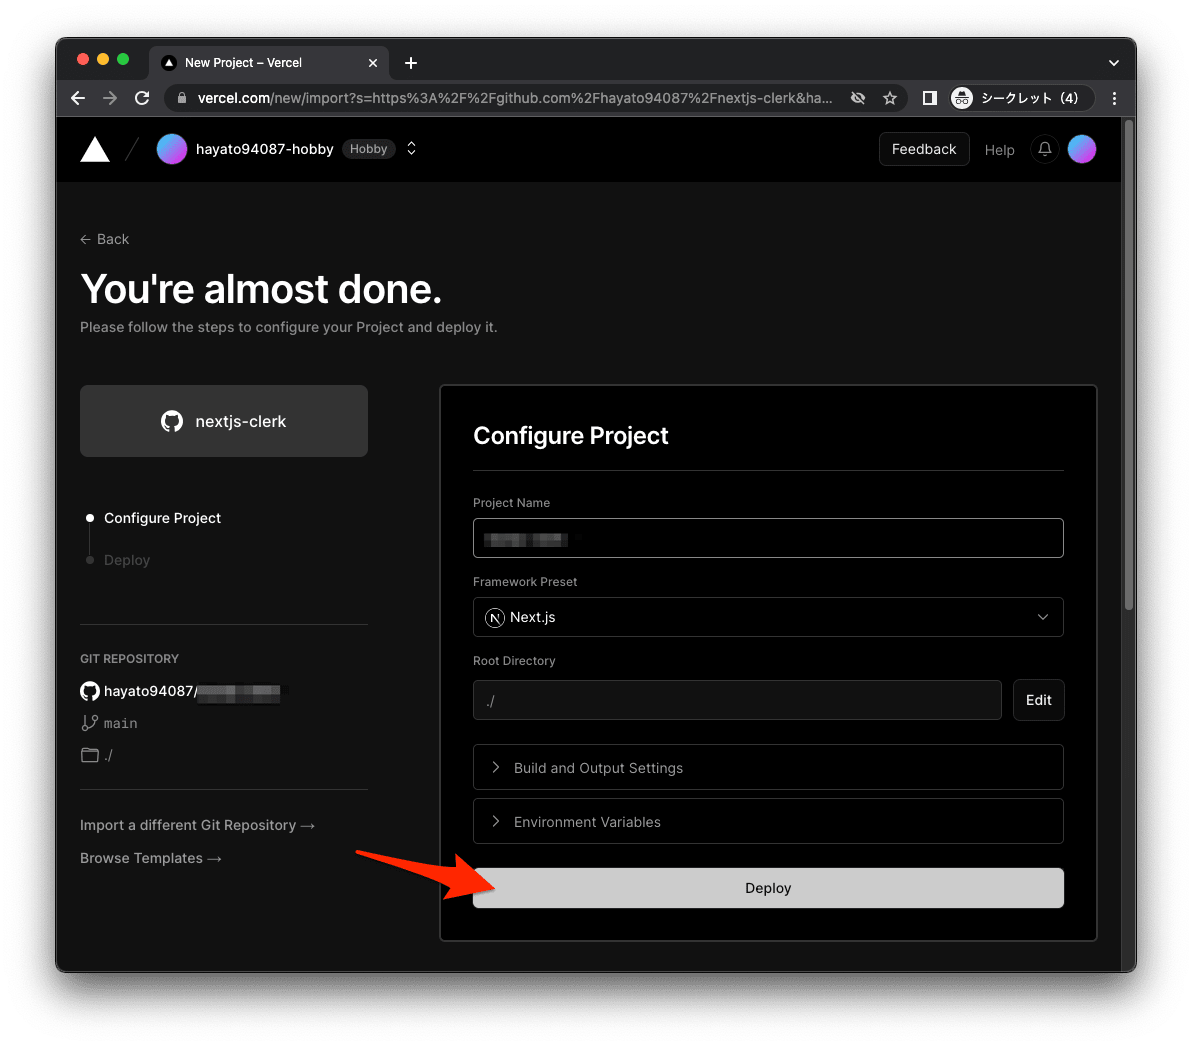Expand Build and Output Settings

[x=768, y=768]
